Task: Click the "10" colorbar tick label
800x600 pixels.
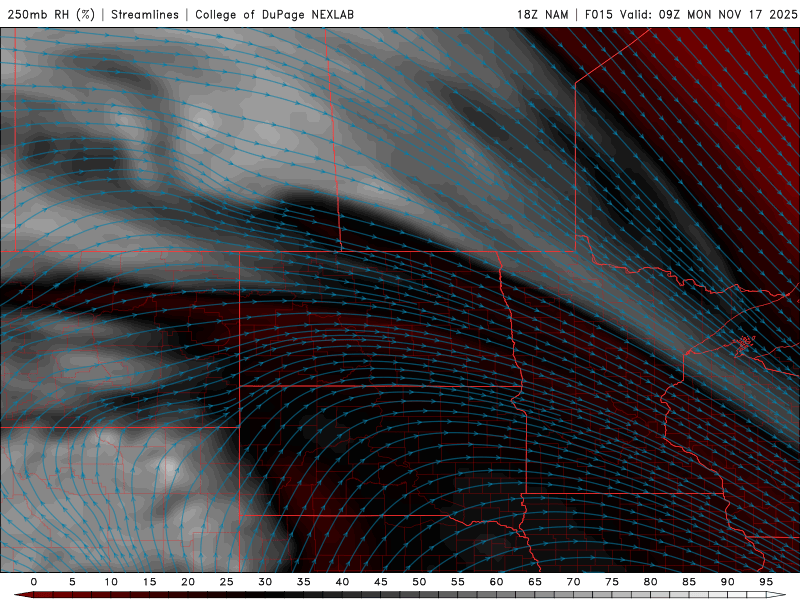Action: click(x=111, y=582)
